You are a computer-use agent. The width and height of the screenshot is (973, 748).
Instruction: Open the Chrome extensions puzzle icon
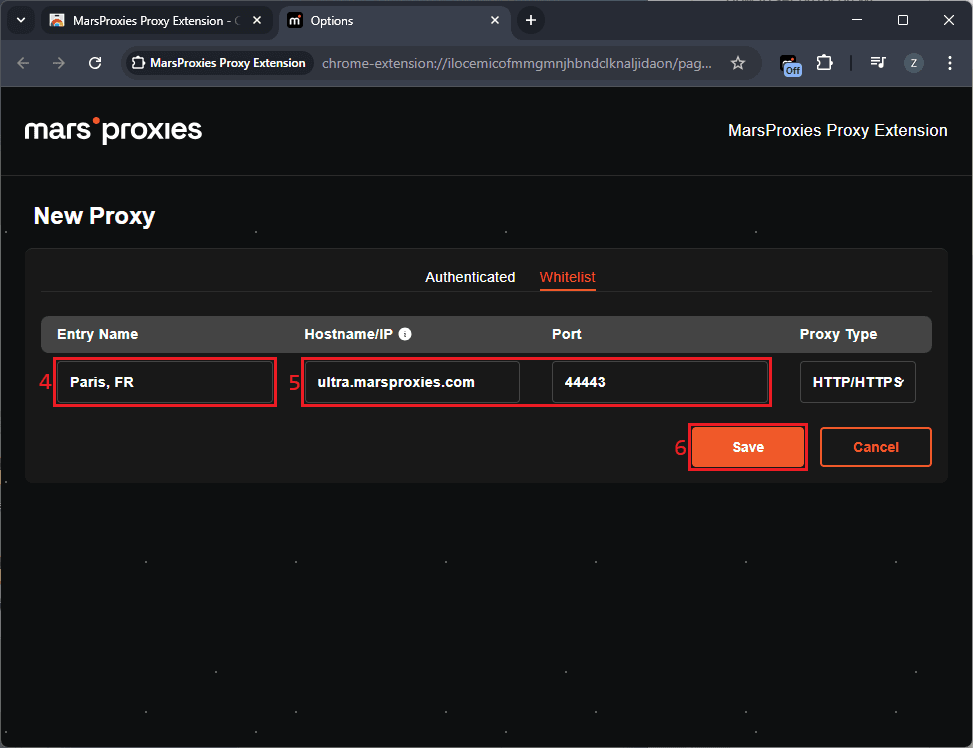click(x=824, y=63)
